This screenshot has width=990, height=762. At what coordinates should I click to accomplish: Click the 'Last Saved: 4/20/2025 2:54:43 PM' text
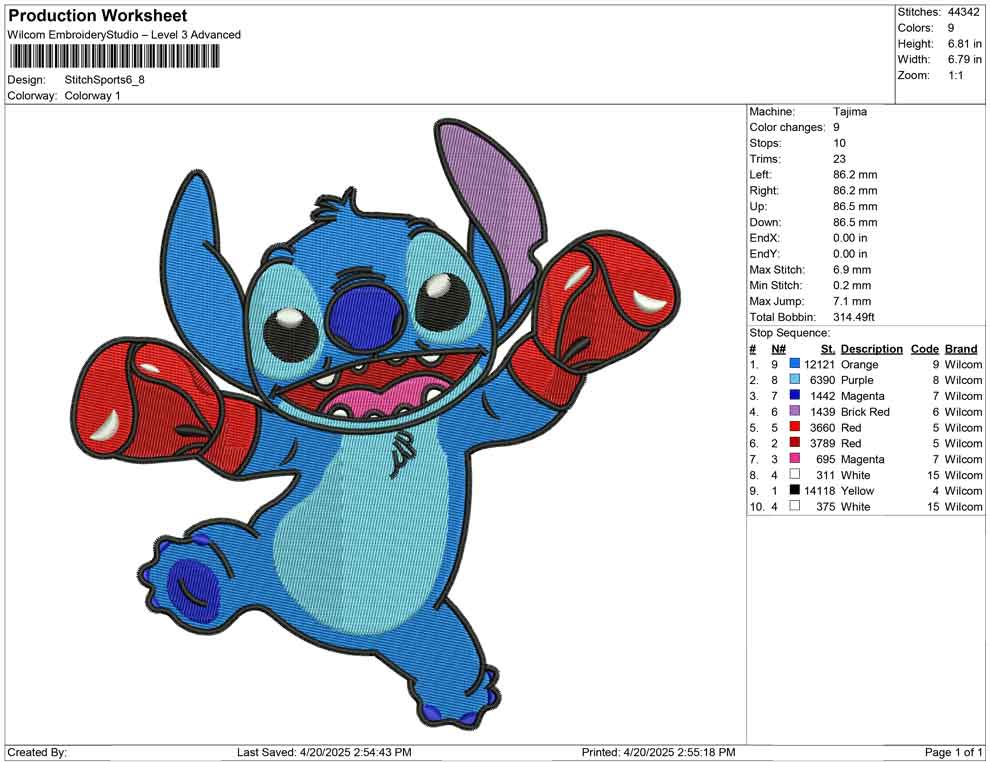tap(324, 752)
